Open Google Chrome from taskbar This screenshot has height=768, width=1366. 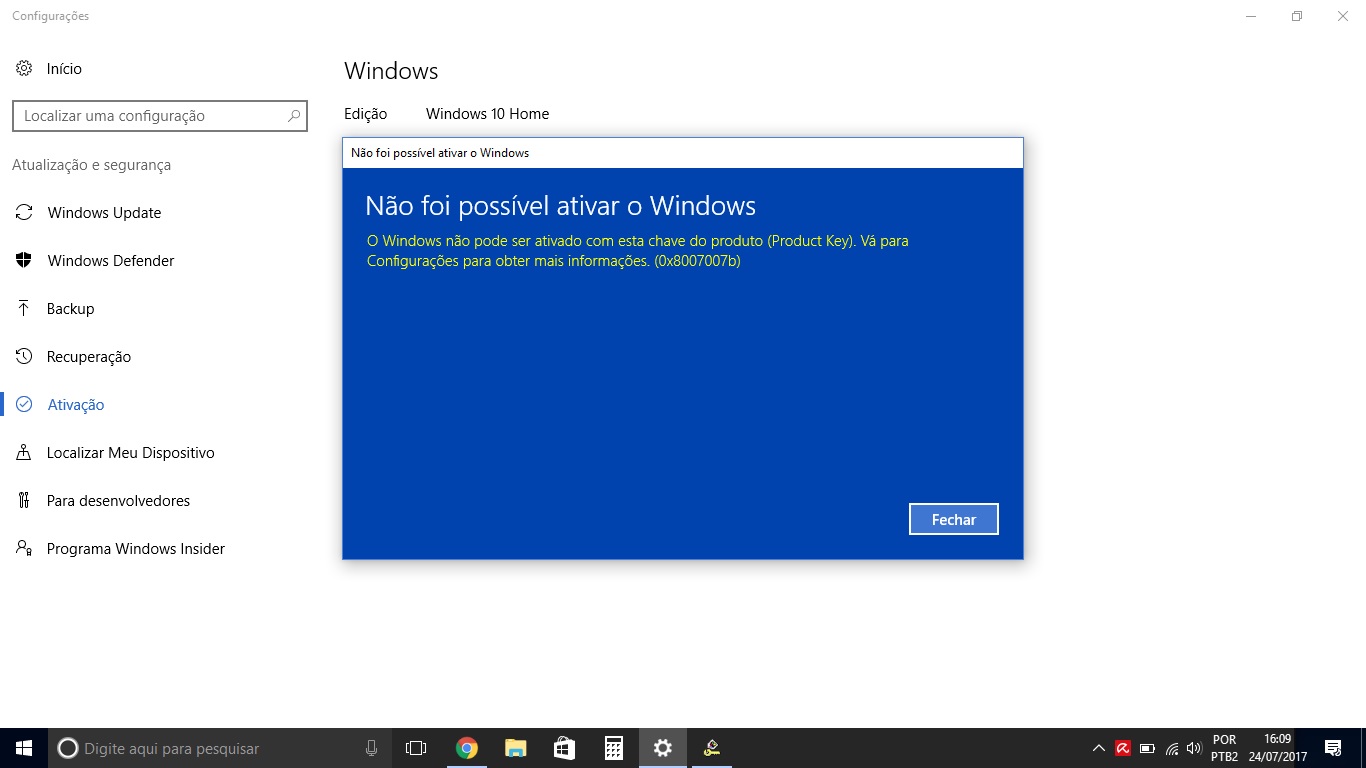pos(466,748)
